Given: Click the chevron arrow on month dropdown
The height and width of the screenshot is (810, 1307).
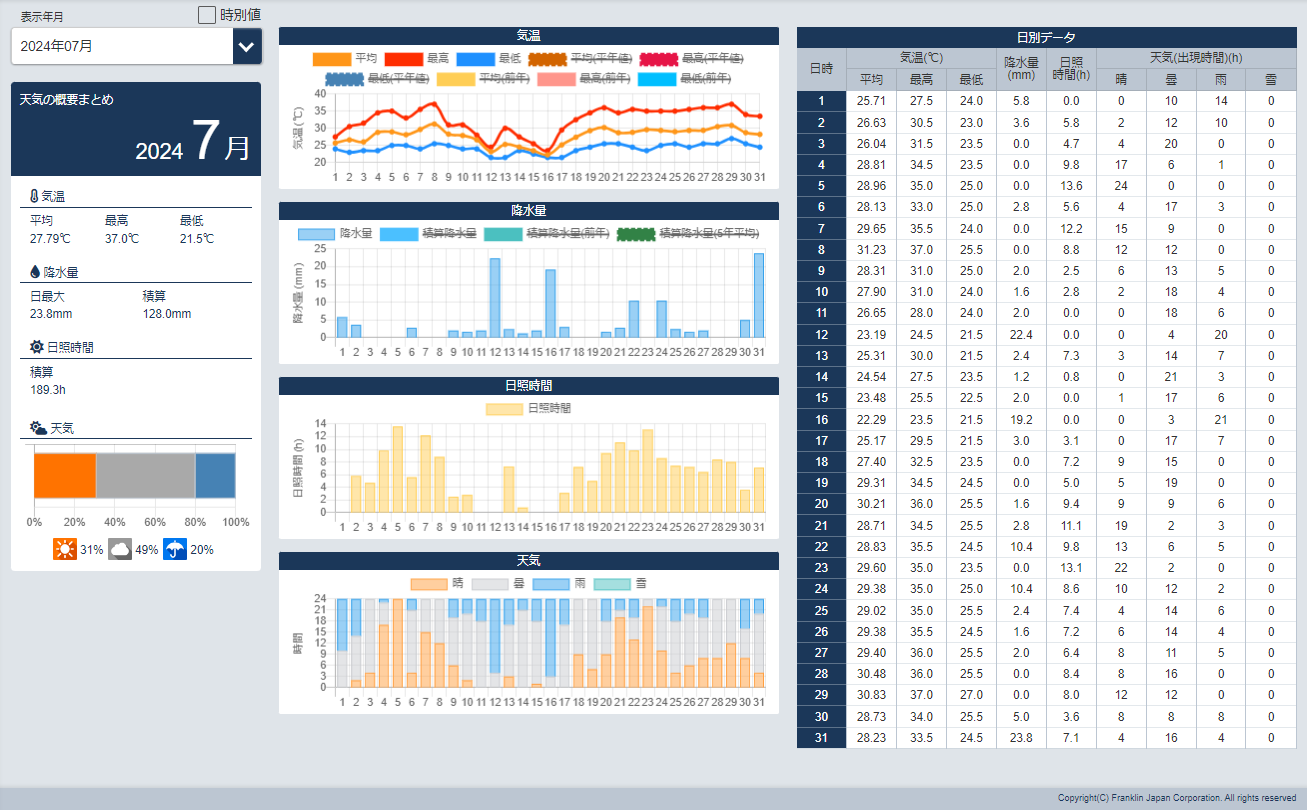Looking at the screenshot, I should (x=247, y=46).
